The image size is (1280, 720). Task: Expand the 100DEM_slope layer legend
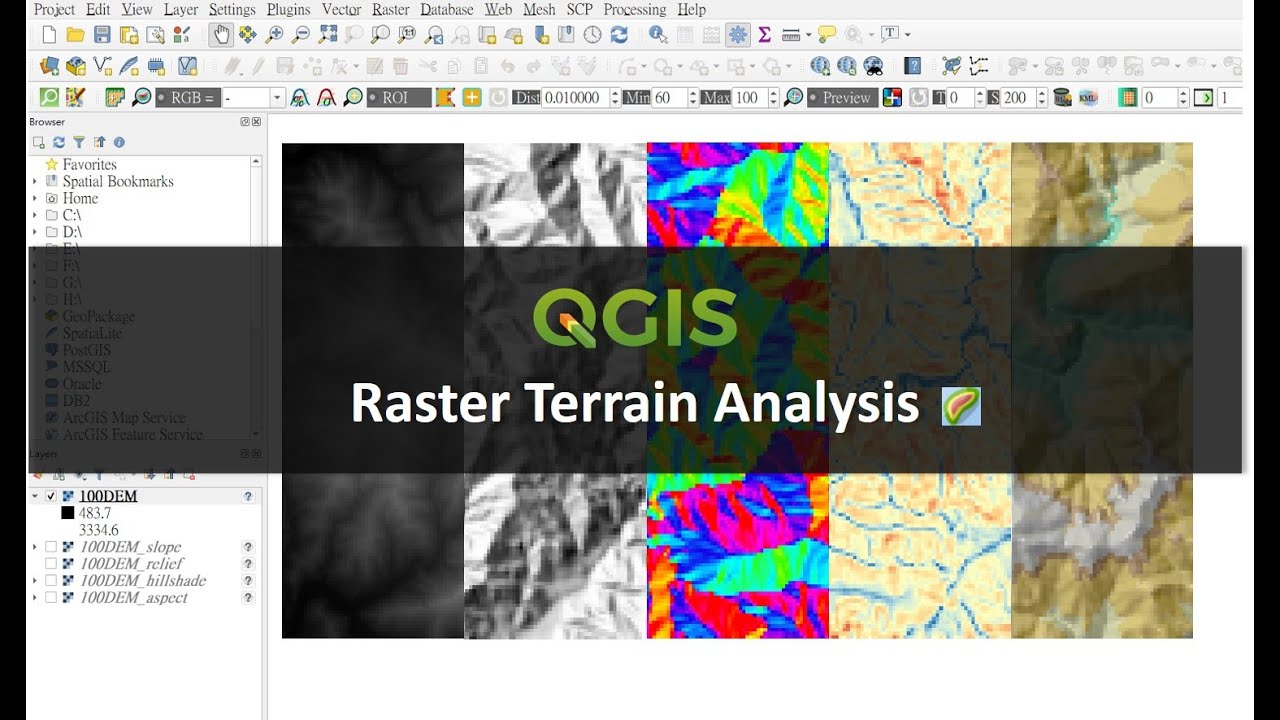(35, 547)
